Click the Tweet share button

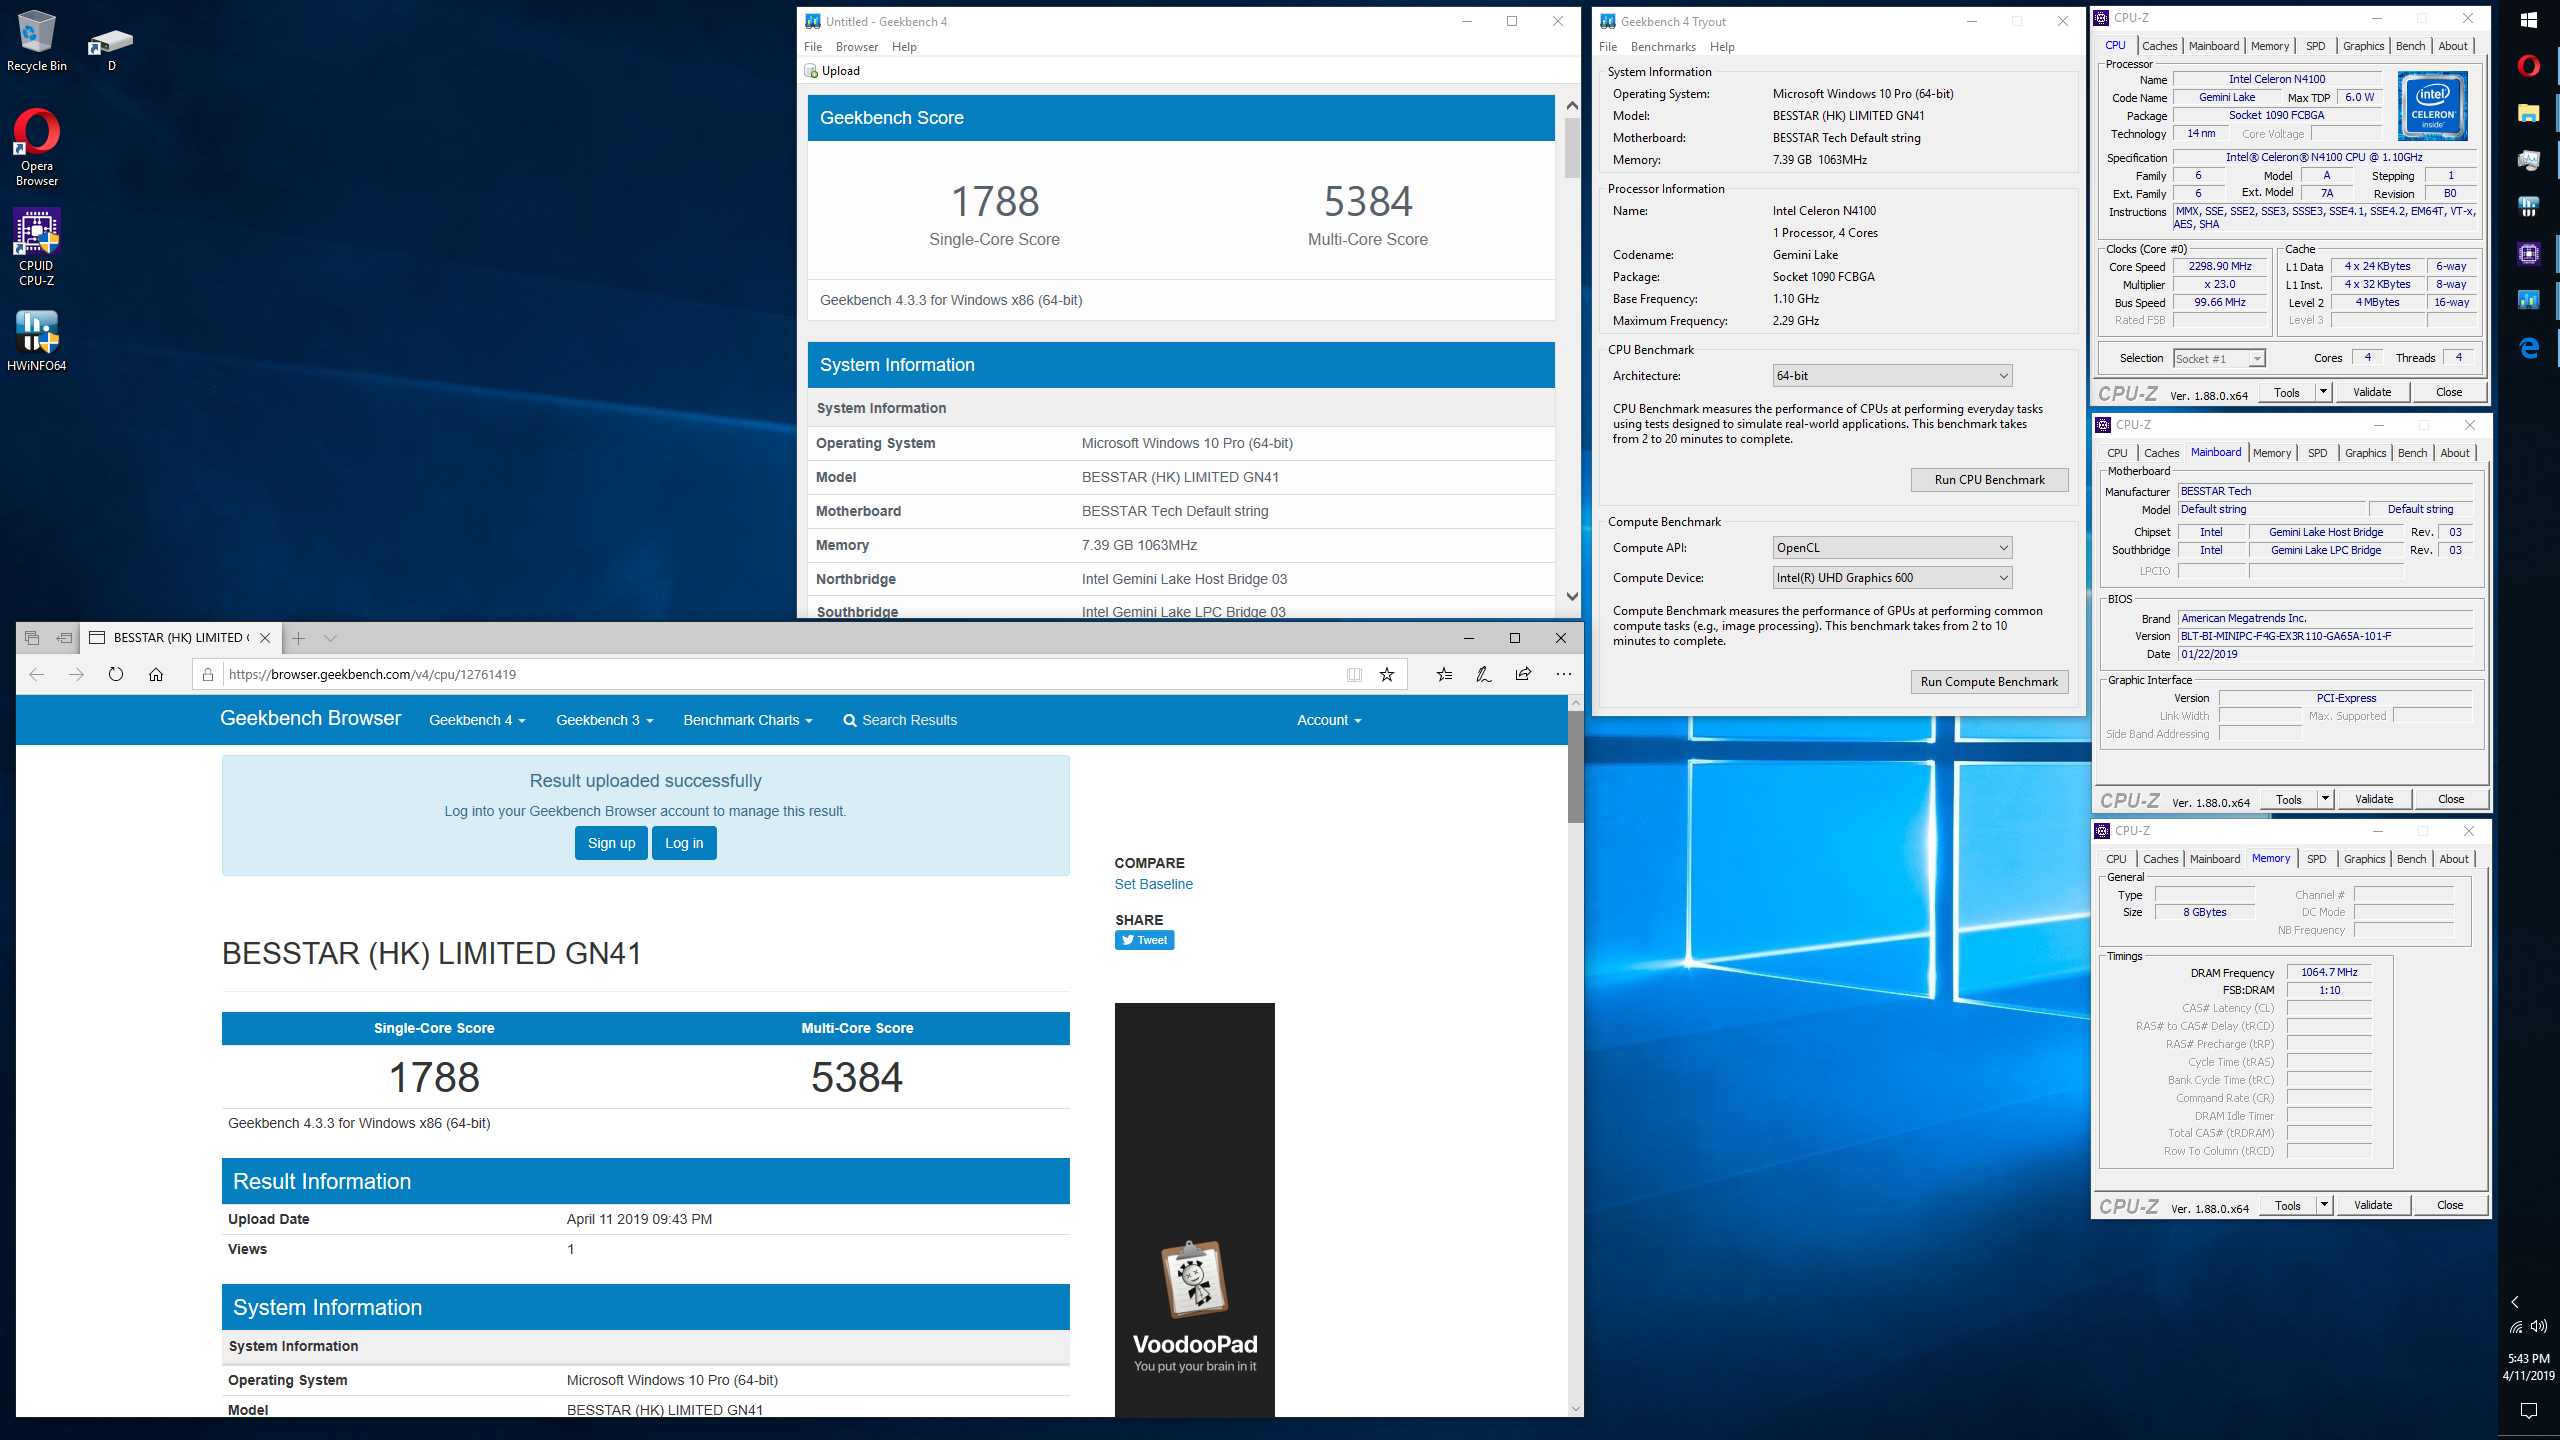pos(1144,940)
